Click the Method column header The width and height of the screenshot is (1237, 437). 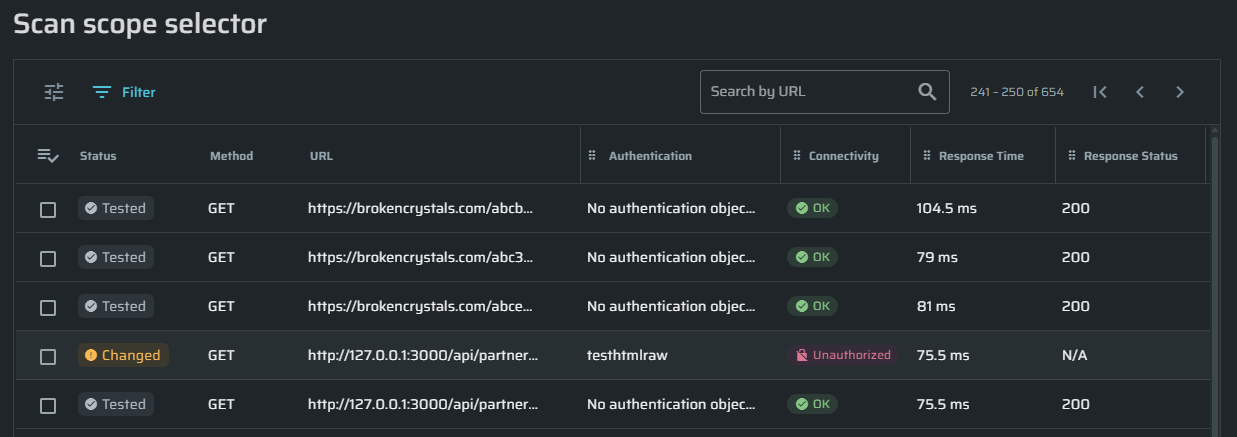231,156
